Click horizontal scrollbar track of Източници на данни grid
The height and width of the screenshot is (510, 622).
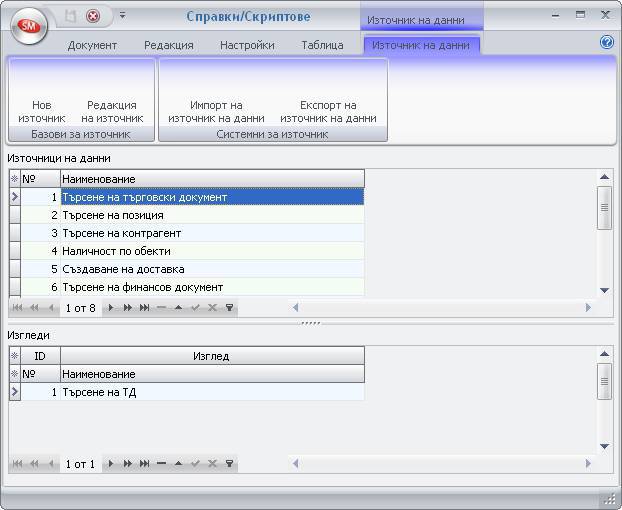coord(442,307)
